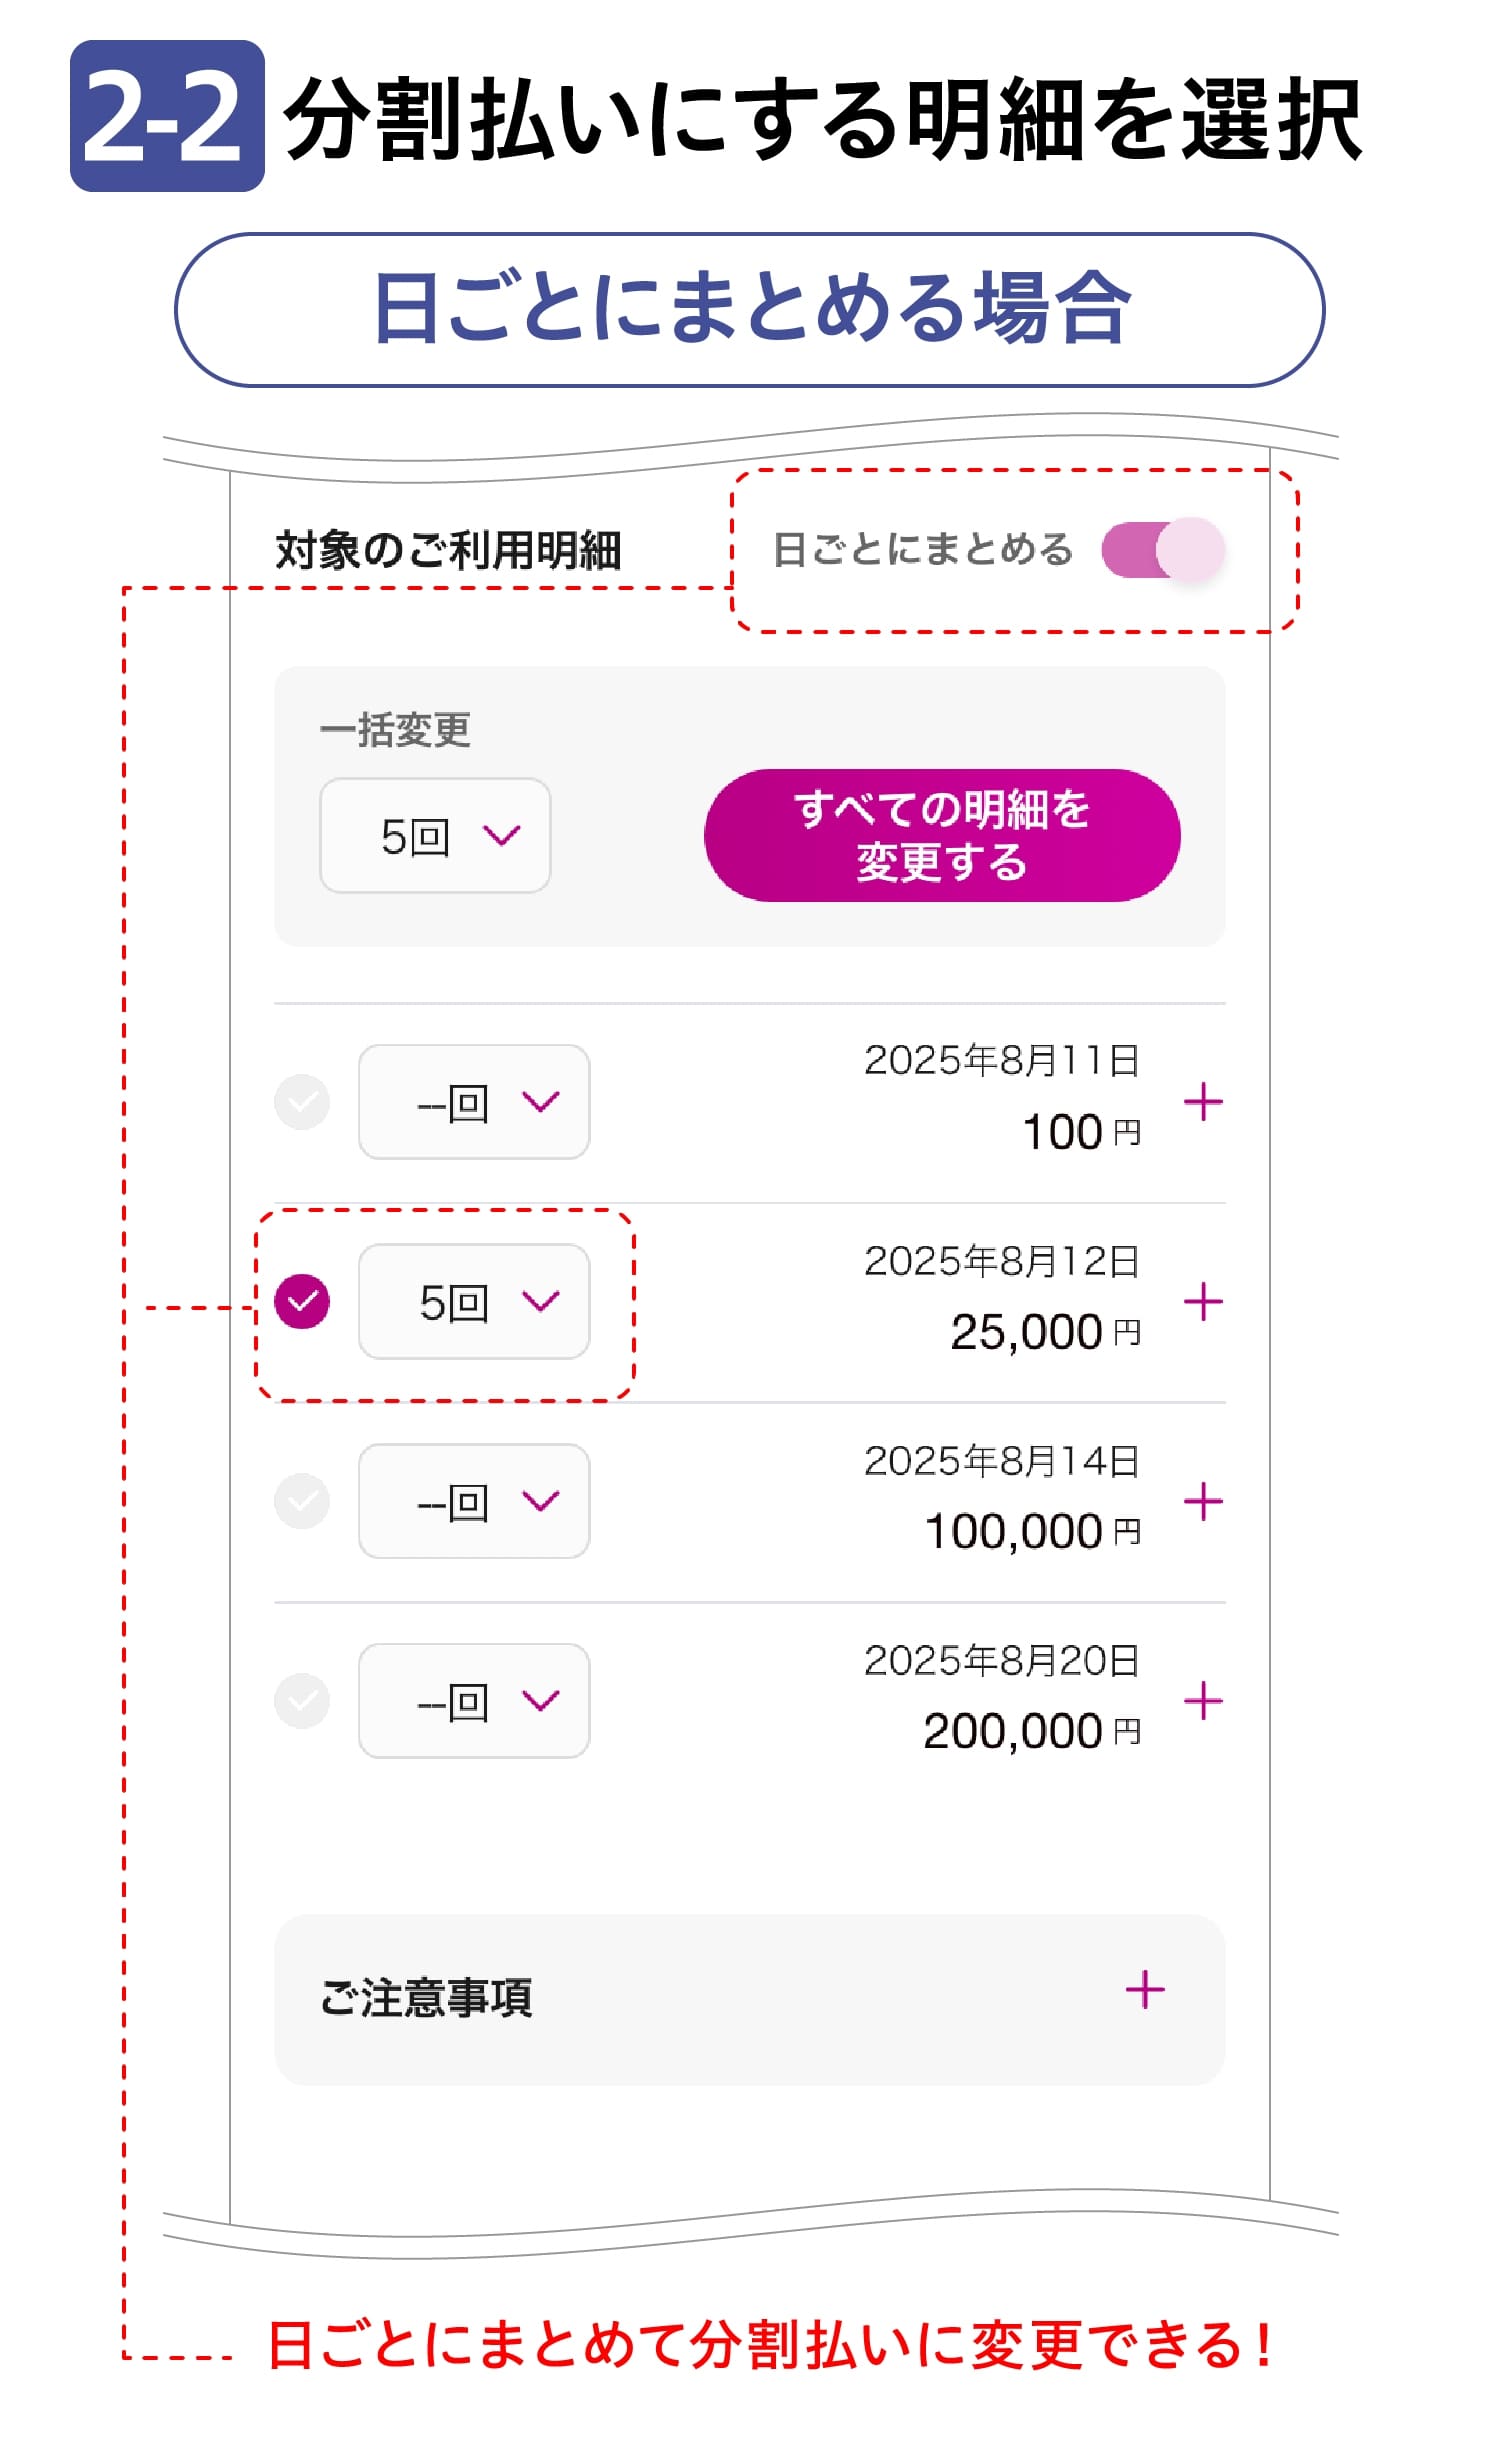Open installment dropdown for 2025年8月11日

474,1102
